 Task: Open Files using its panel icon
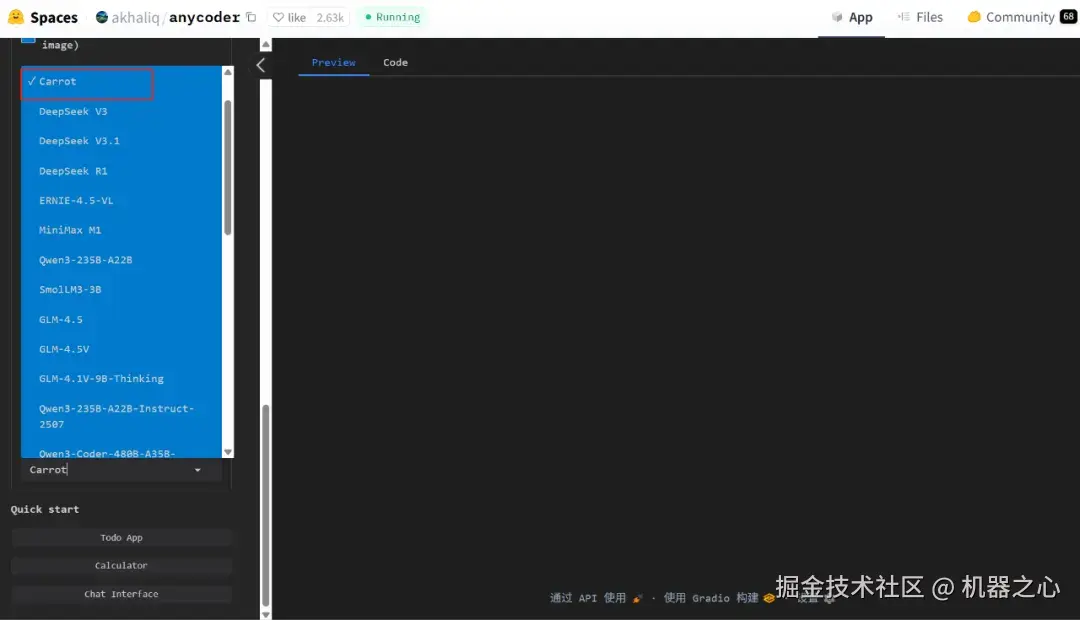[x=903, y=17]
